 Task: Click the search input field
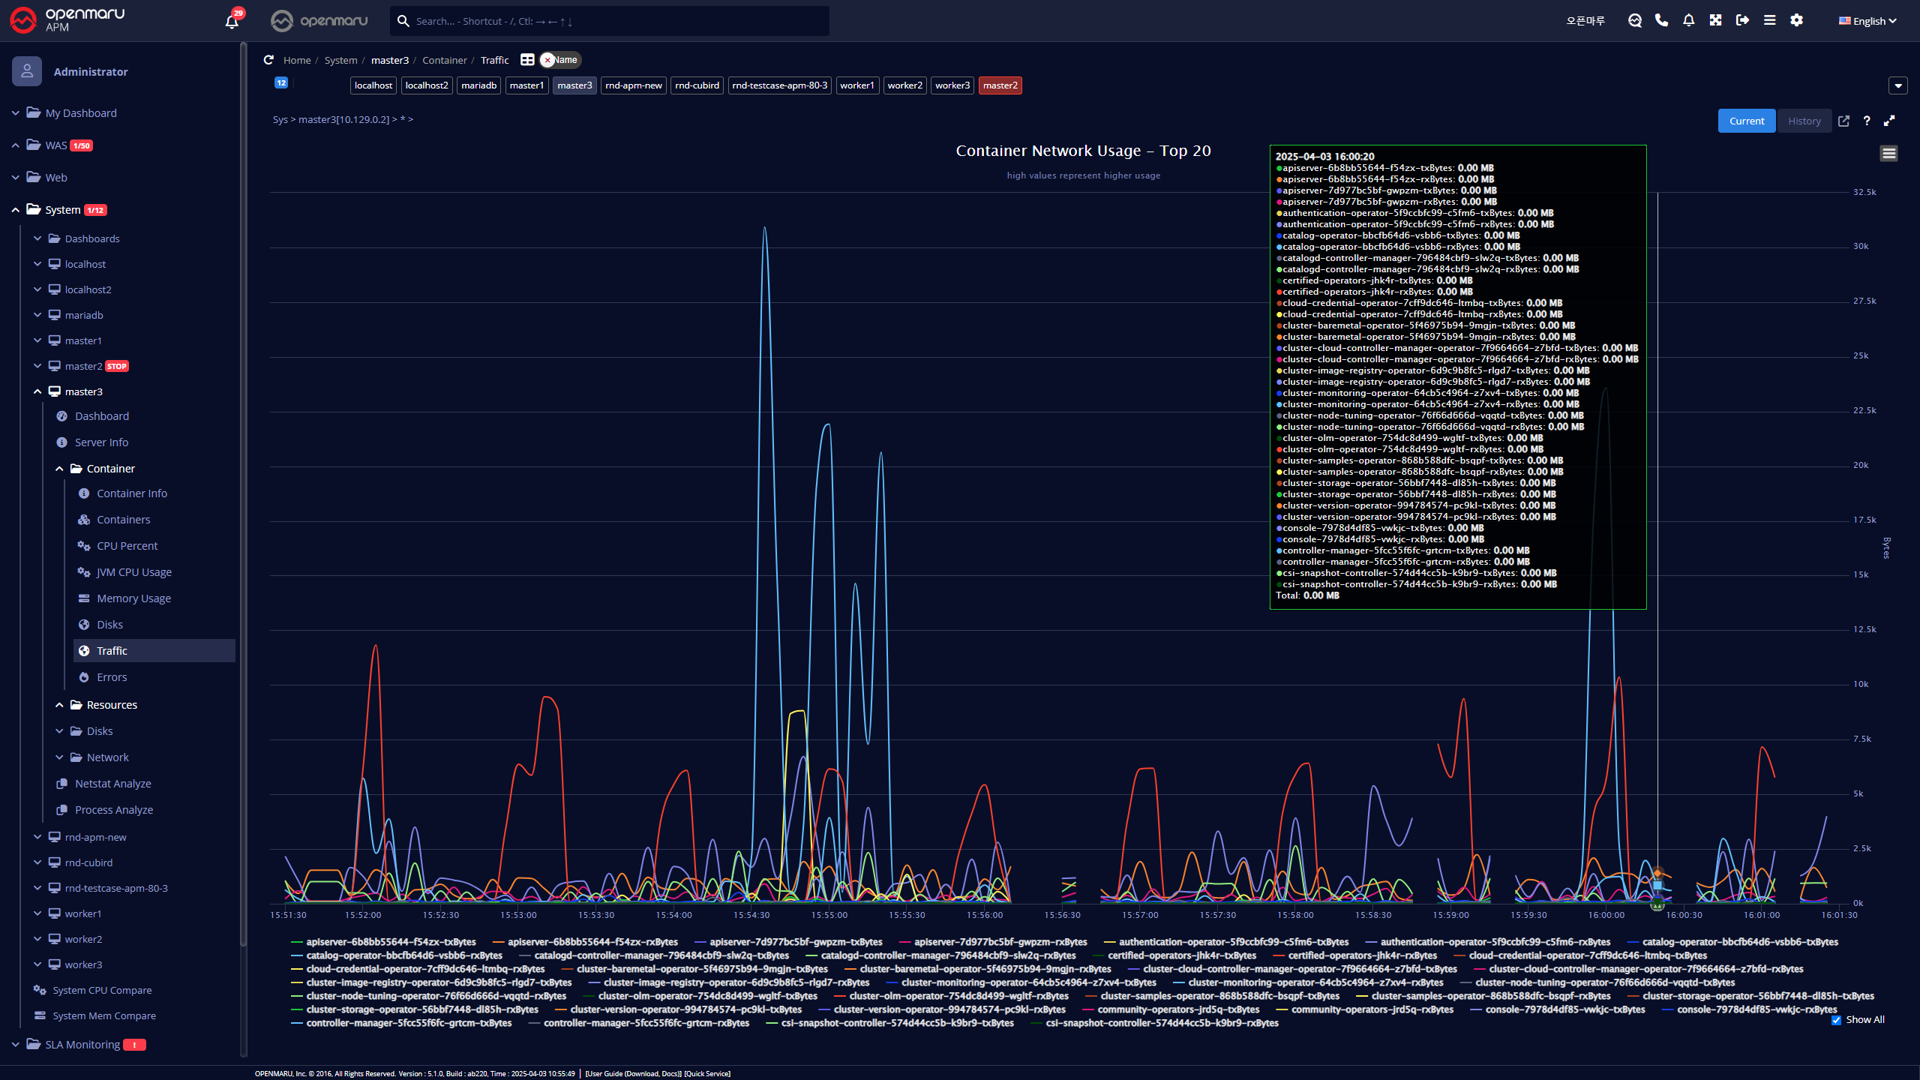pos(610,21)
